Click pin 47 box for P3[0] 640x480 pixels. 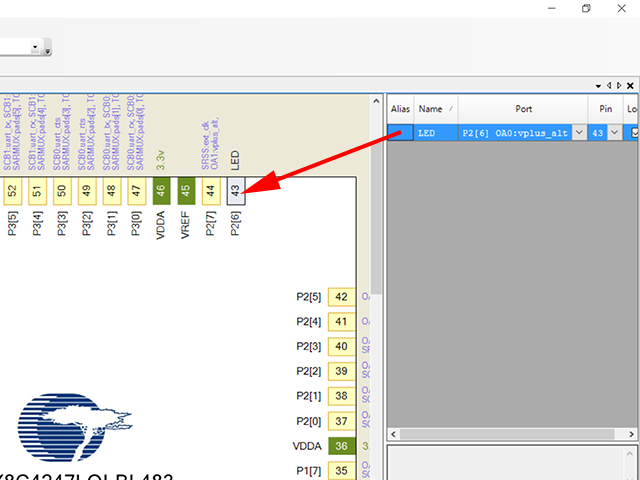coord(136,191)
